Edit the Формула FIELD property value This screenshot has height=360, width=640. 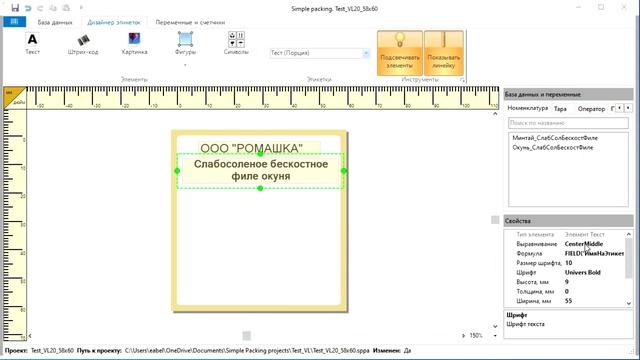click(x=594, y=253)
